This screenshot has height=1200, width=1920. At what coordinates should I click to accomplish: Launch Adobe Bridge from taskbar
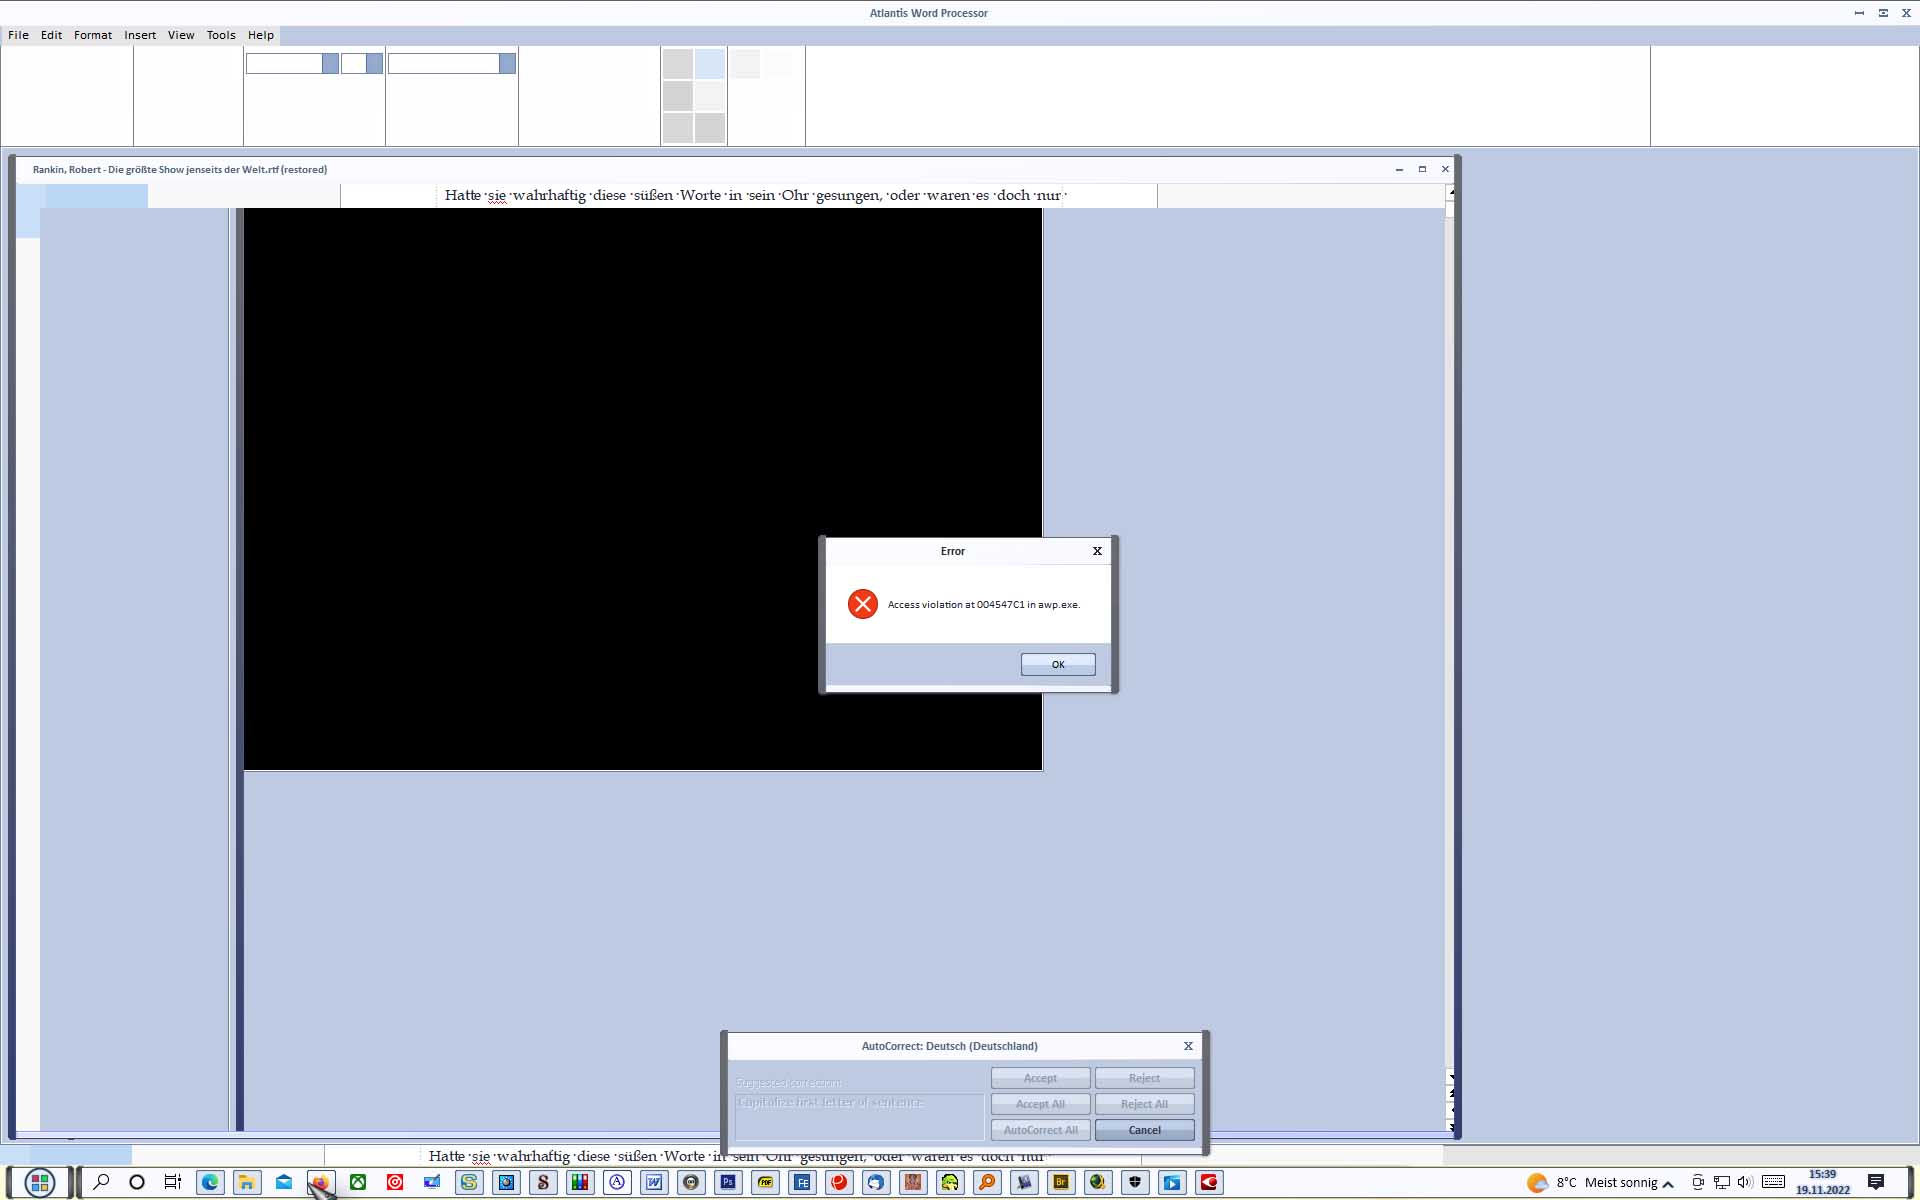(x=1061, y=1182)
